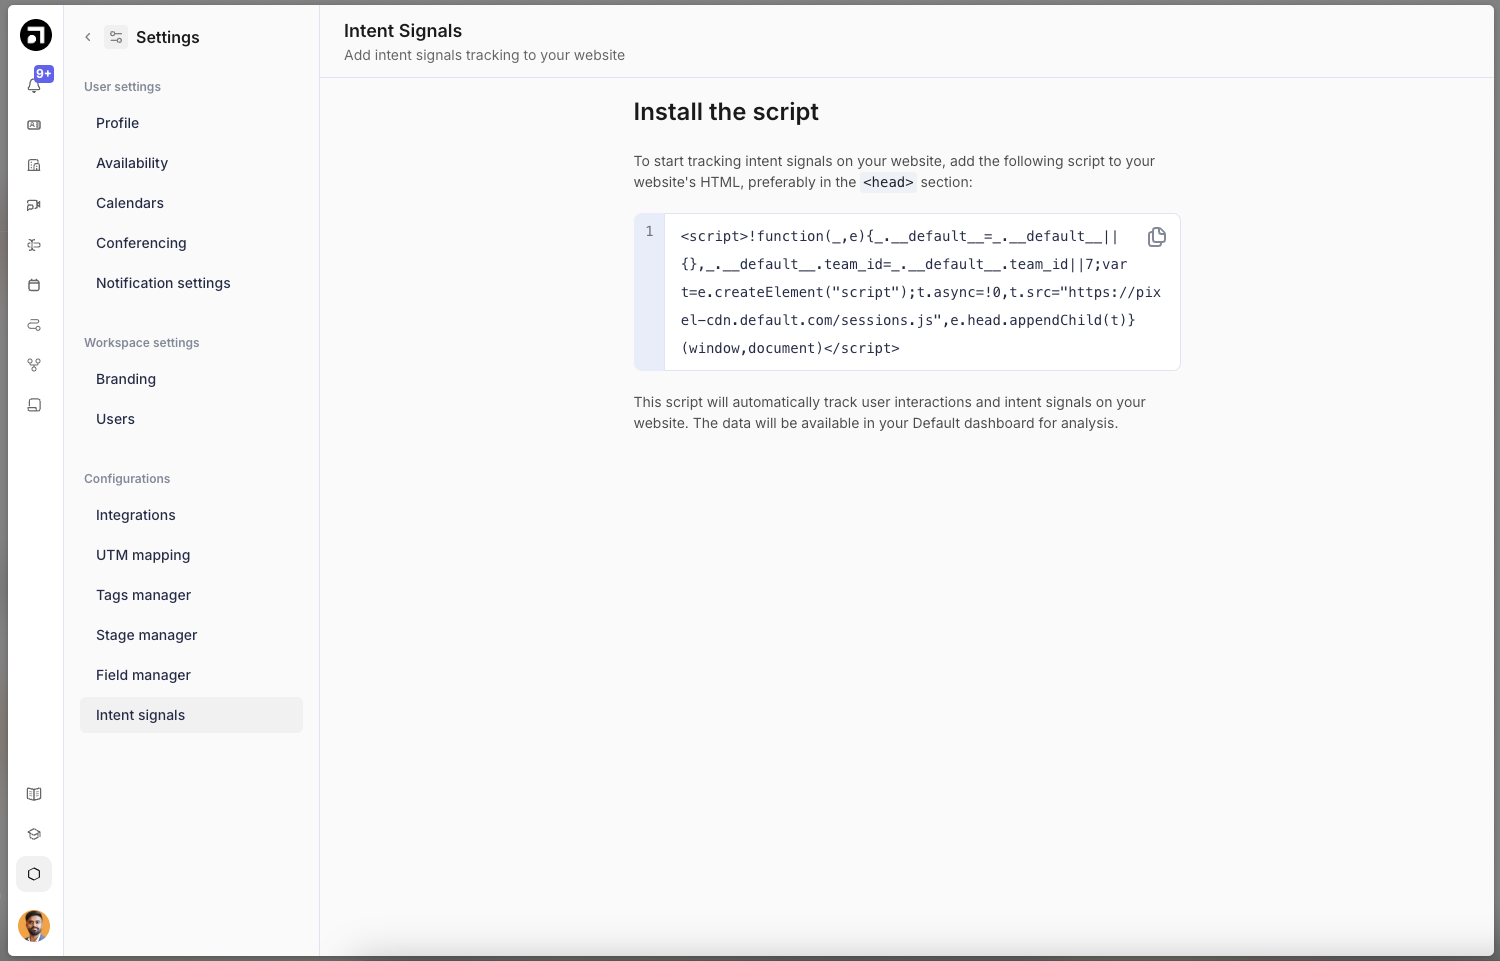Open the companies building icon in sidebar

click(x=34, y=165)
